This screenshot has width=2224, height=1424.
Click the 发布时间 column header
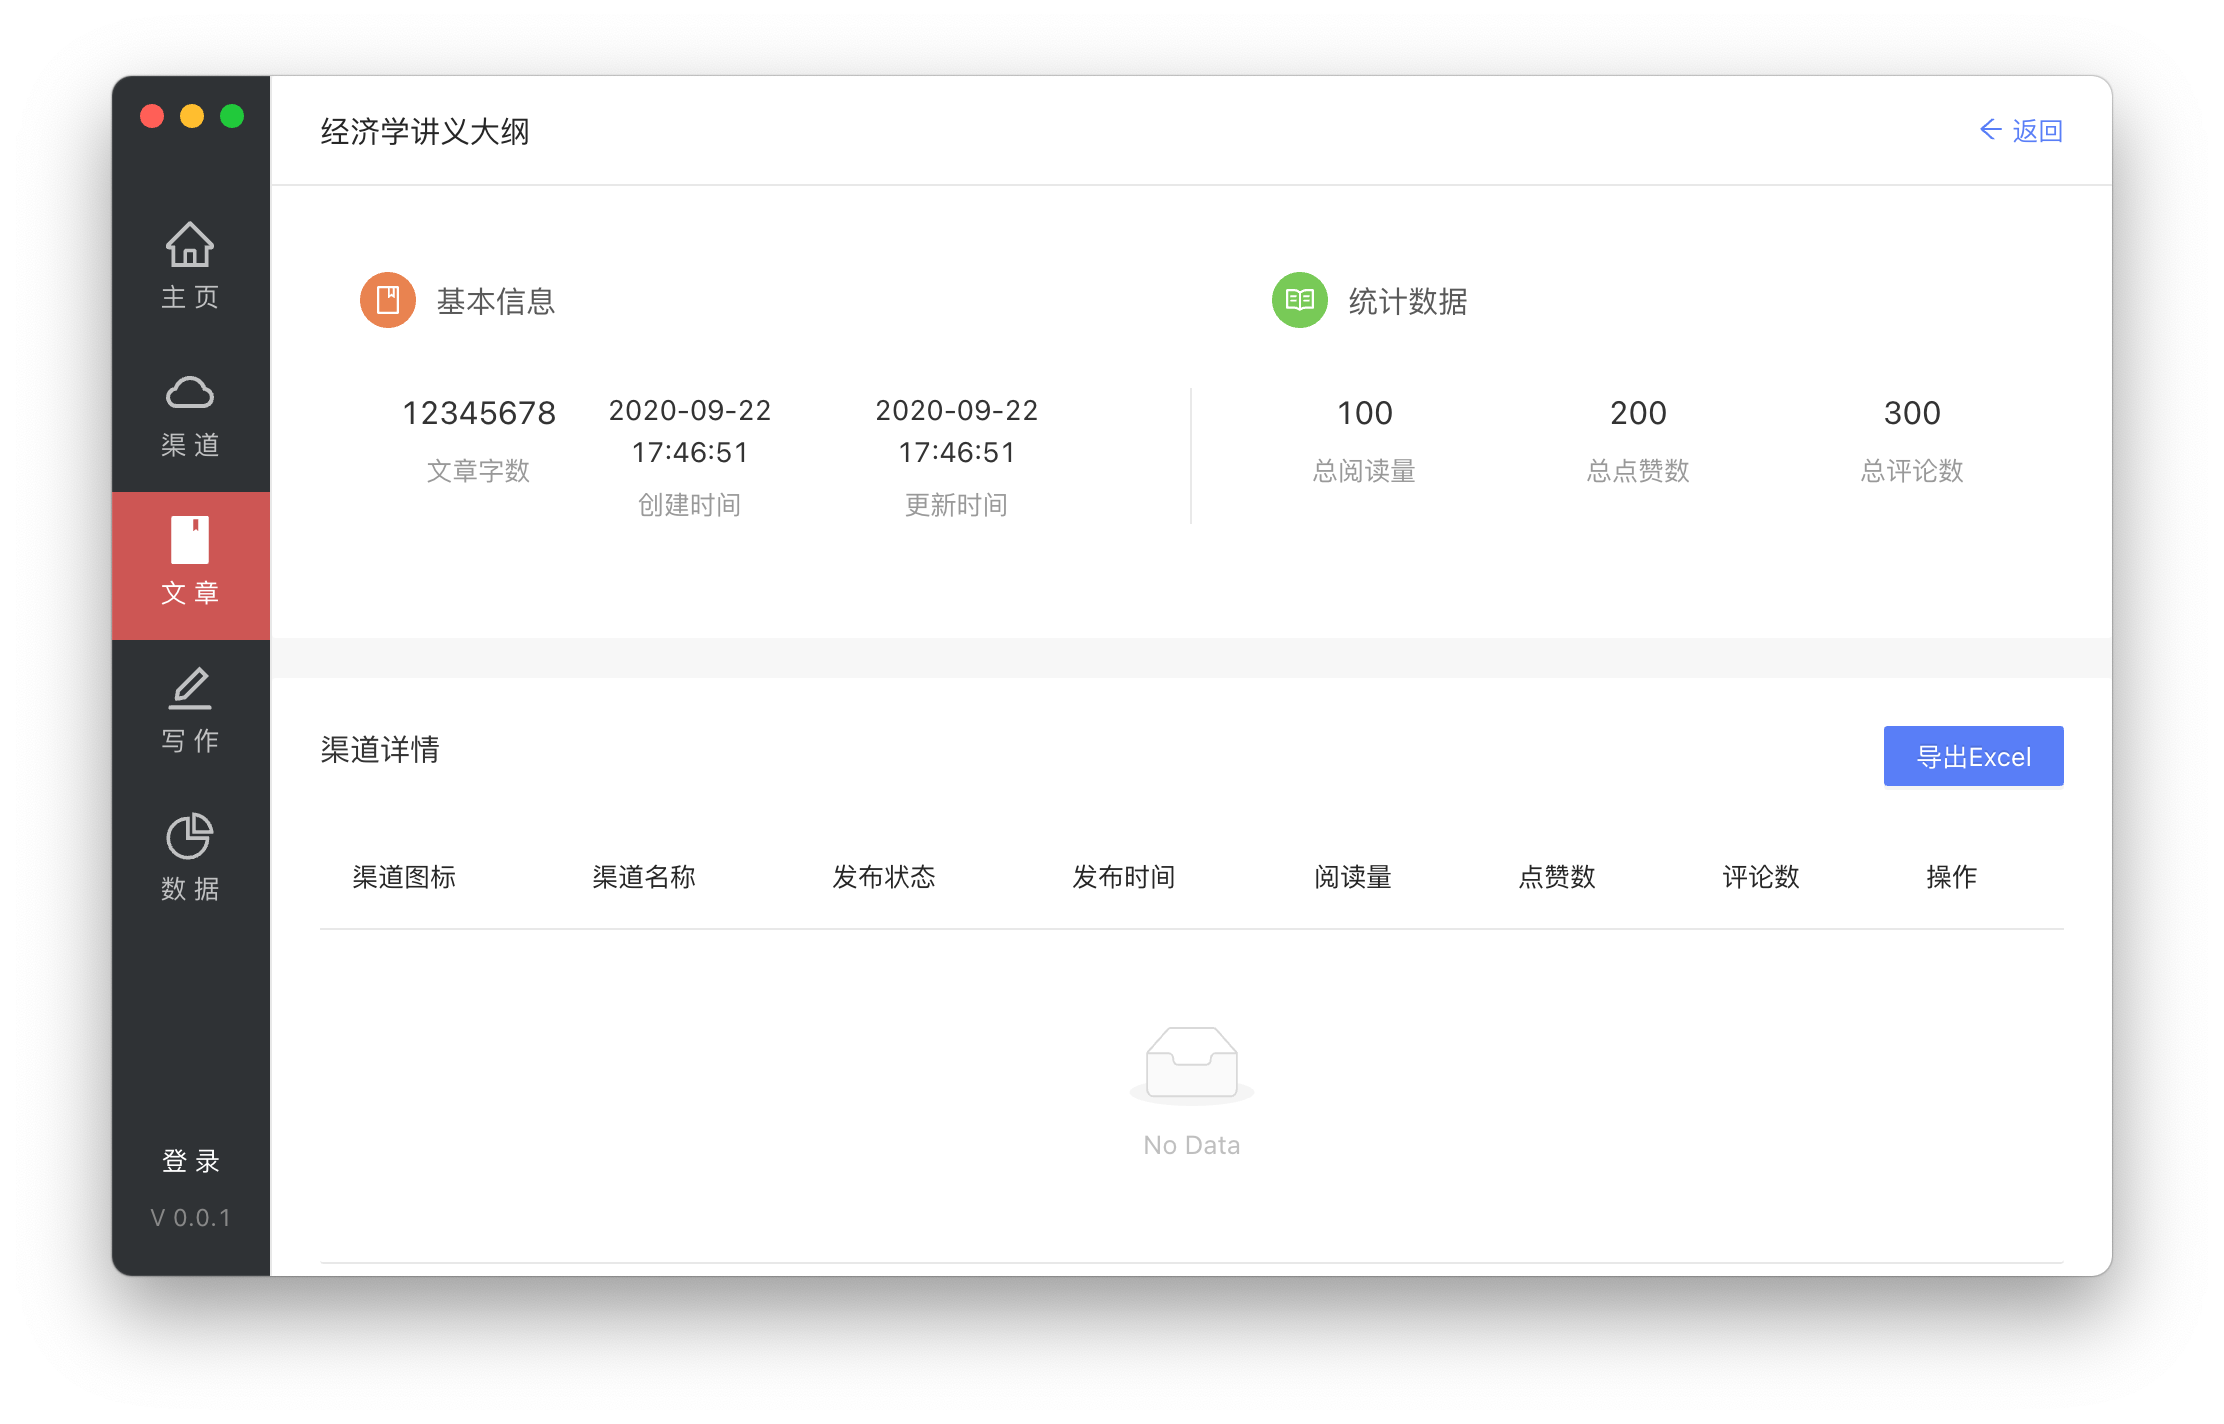point(1123,877)
